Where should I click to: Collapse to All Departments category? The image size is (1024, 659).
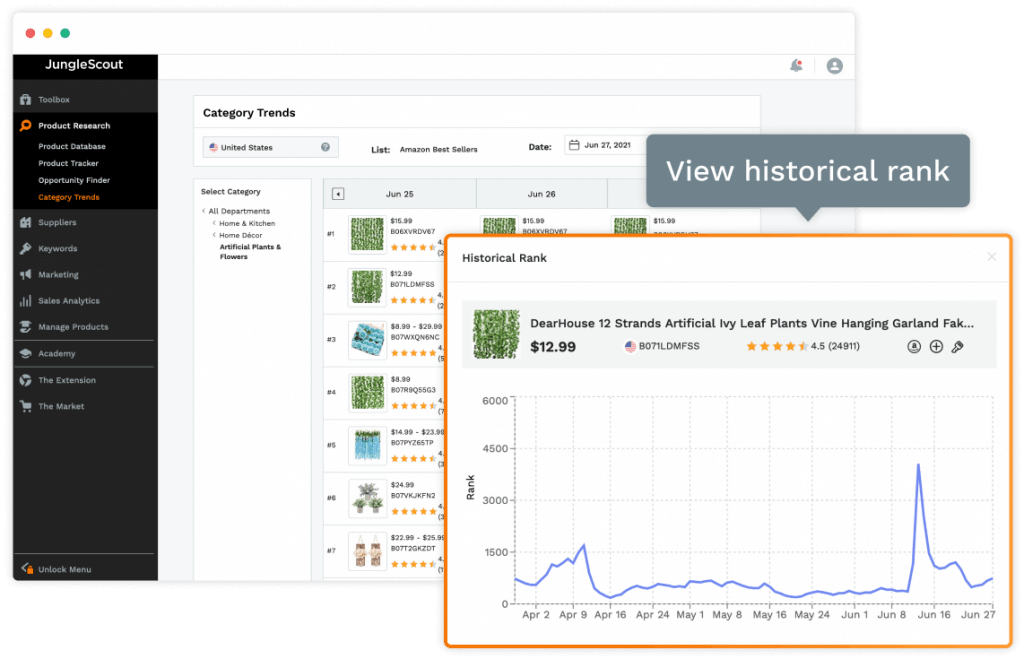tap(238, 211)
